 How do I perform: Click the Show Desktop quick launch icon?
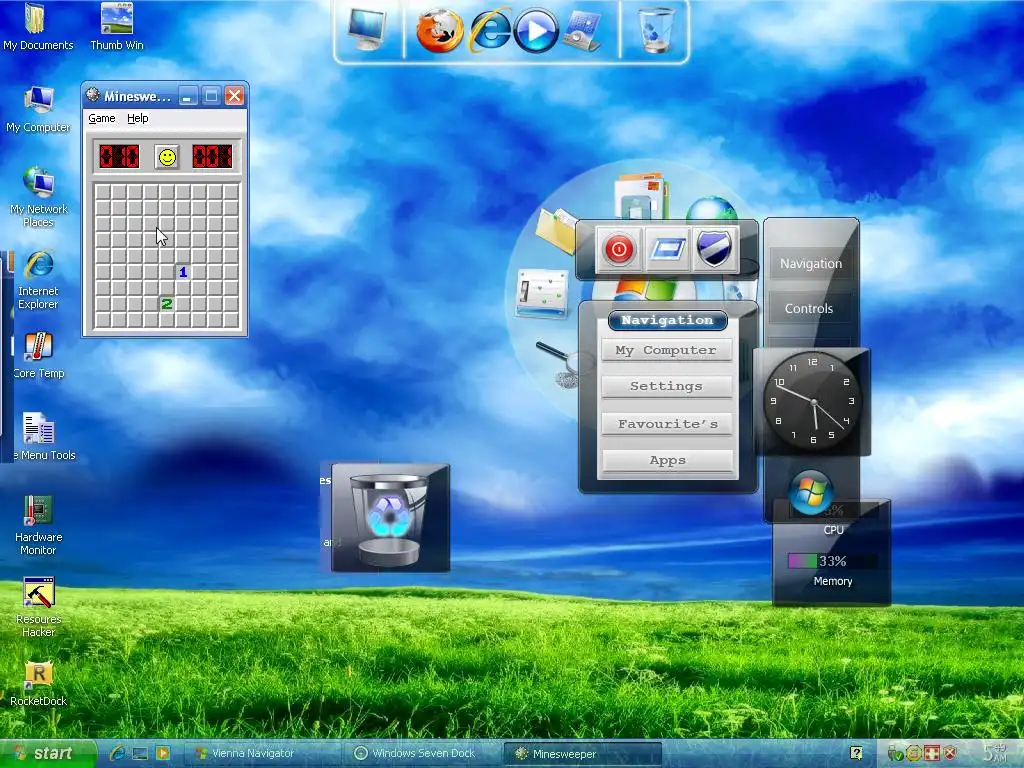[x=140, y=754]
